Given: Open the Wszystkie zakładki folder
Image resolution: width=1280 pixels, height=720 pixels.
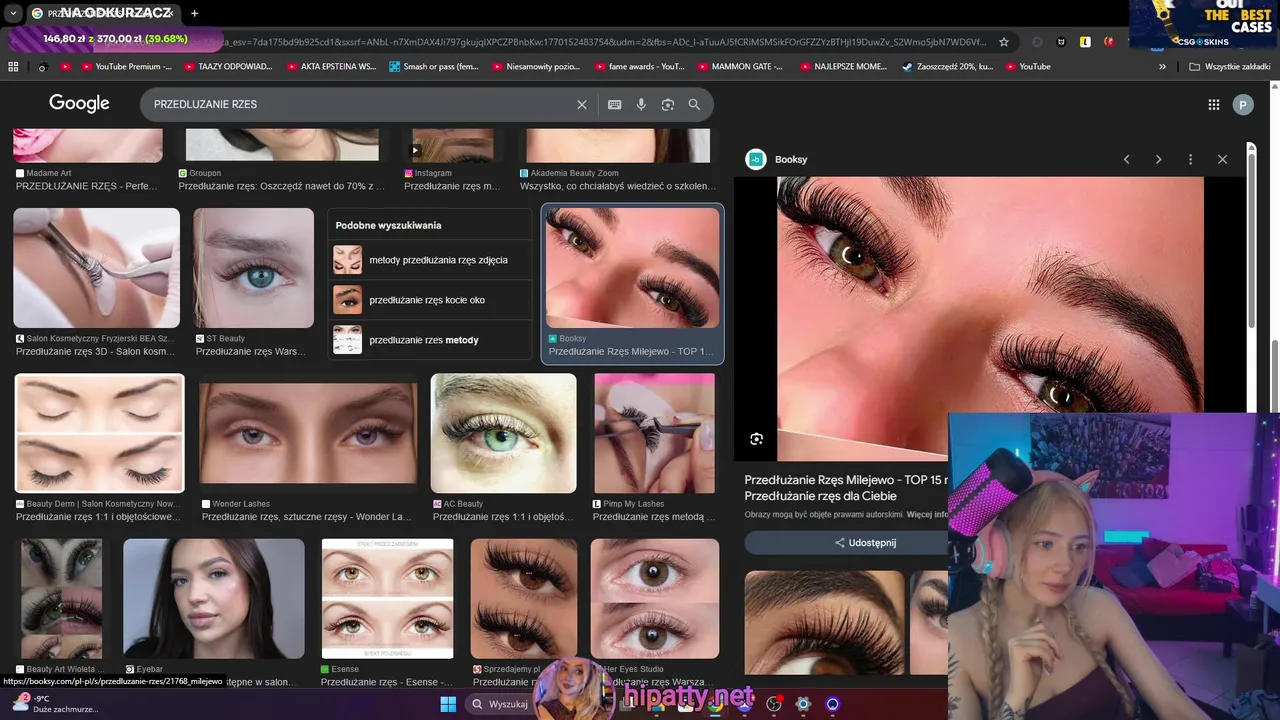Looking at the screenshot, I should (1230, 67).
